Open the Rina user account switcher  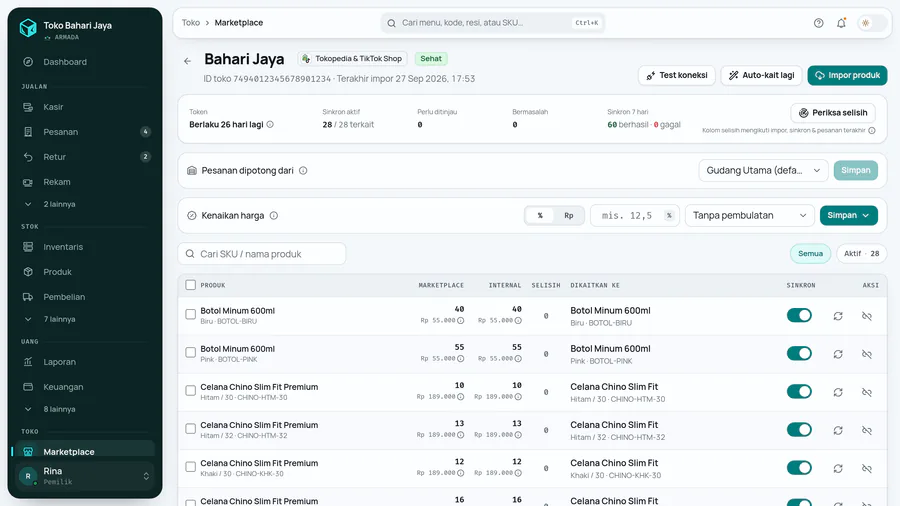pyautogui.click(x=85, y=476)
